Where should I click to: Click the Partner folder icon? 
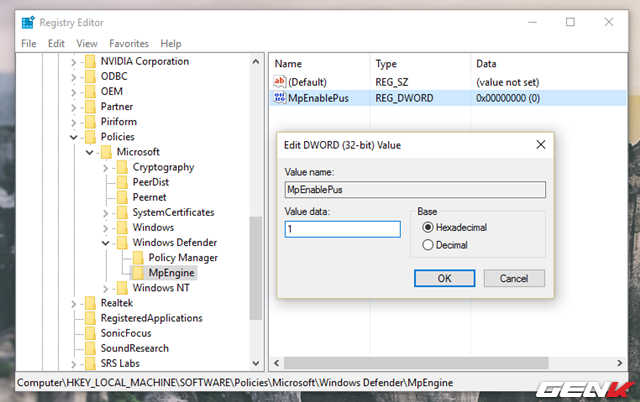coord(90,107)
